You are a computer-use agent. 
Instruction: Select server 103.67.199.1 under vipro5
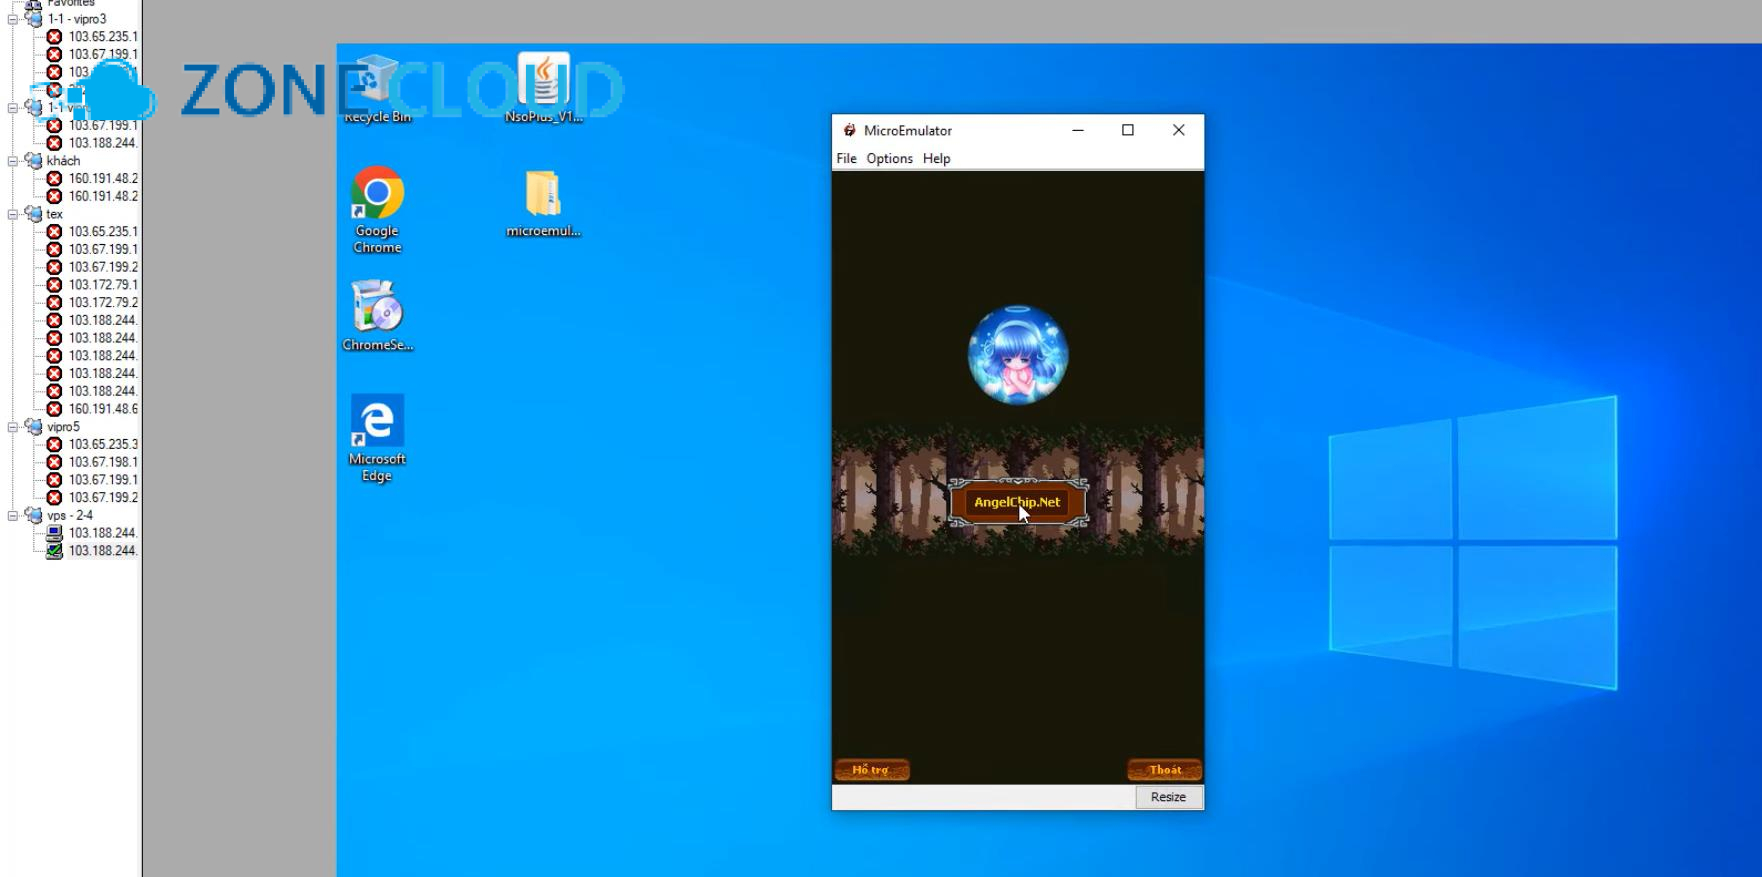pyautogui.click(x=103, y=480)
